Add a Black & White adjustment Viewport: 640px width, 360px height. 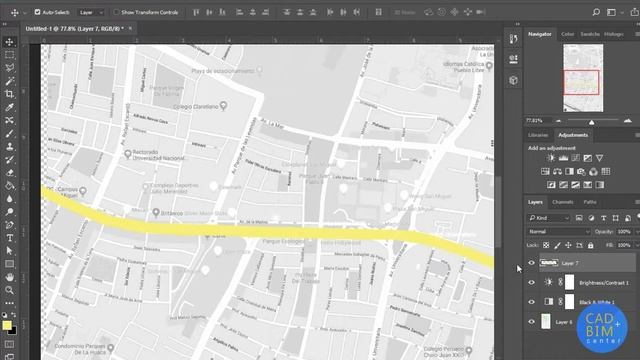click(x=569, y=171)
